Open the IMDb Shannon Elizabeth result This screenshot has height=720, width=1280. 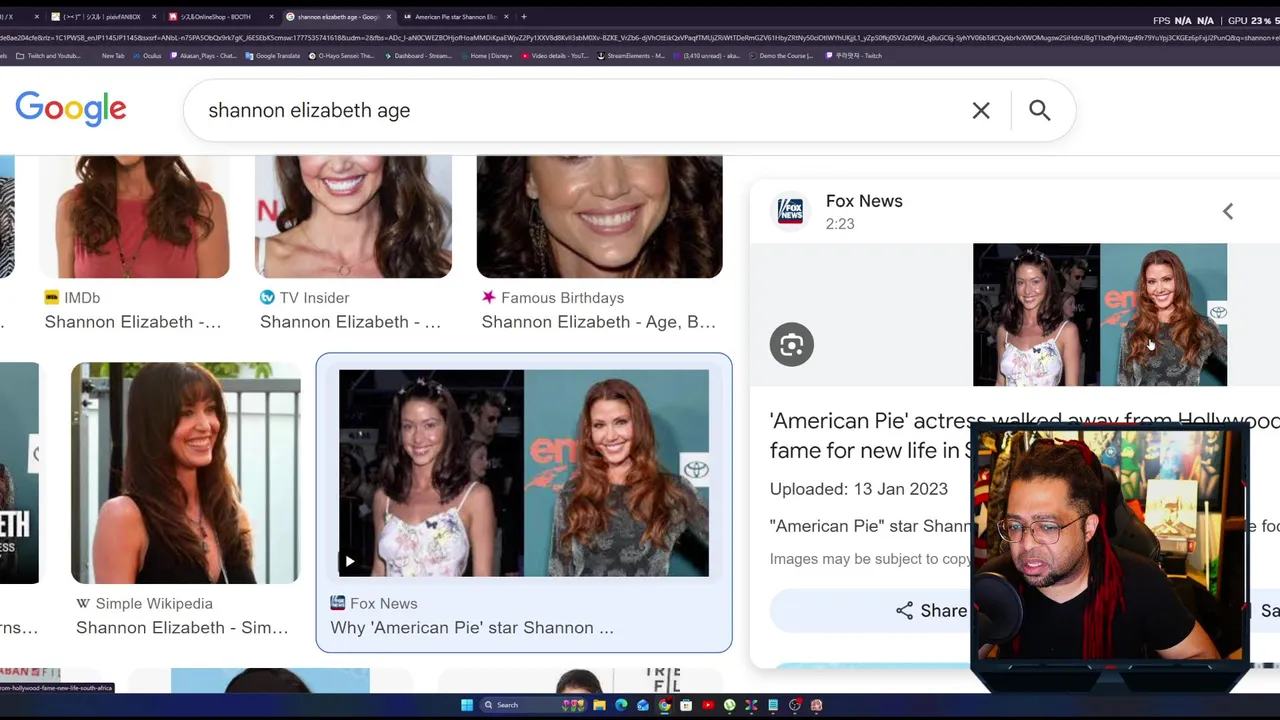133,322
